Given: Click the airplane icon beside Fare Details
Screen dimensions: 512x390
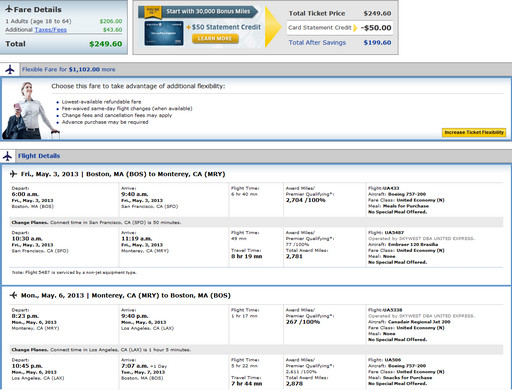Looking at the screenshot, I should click(x=9, y=9).
